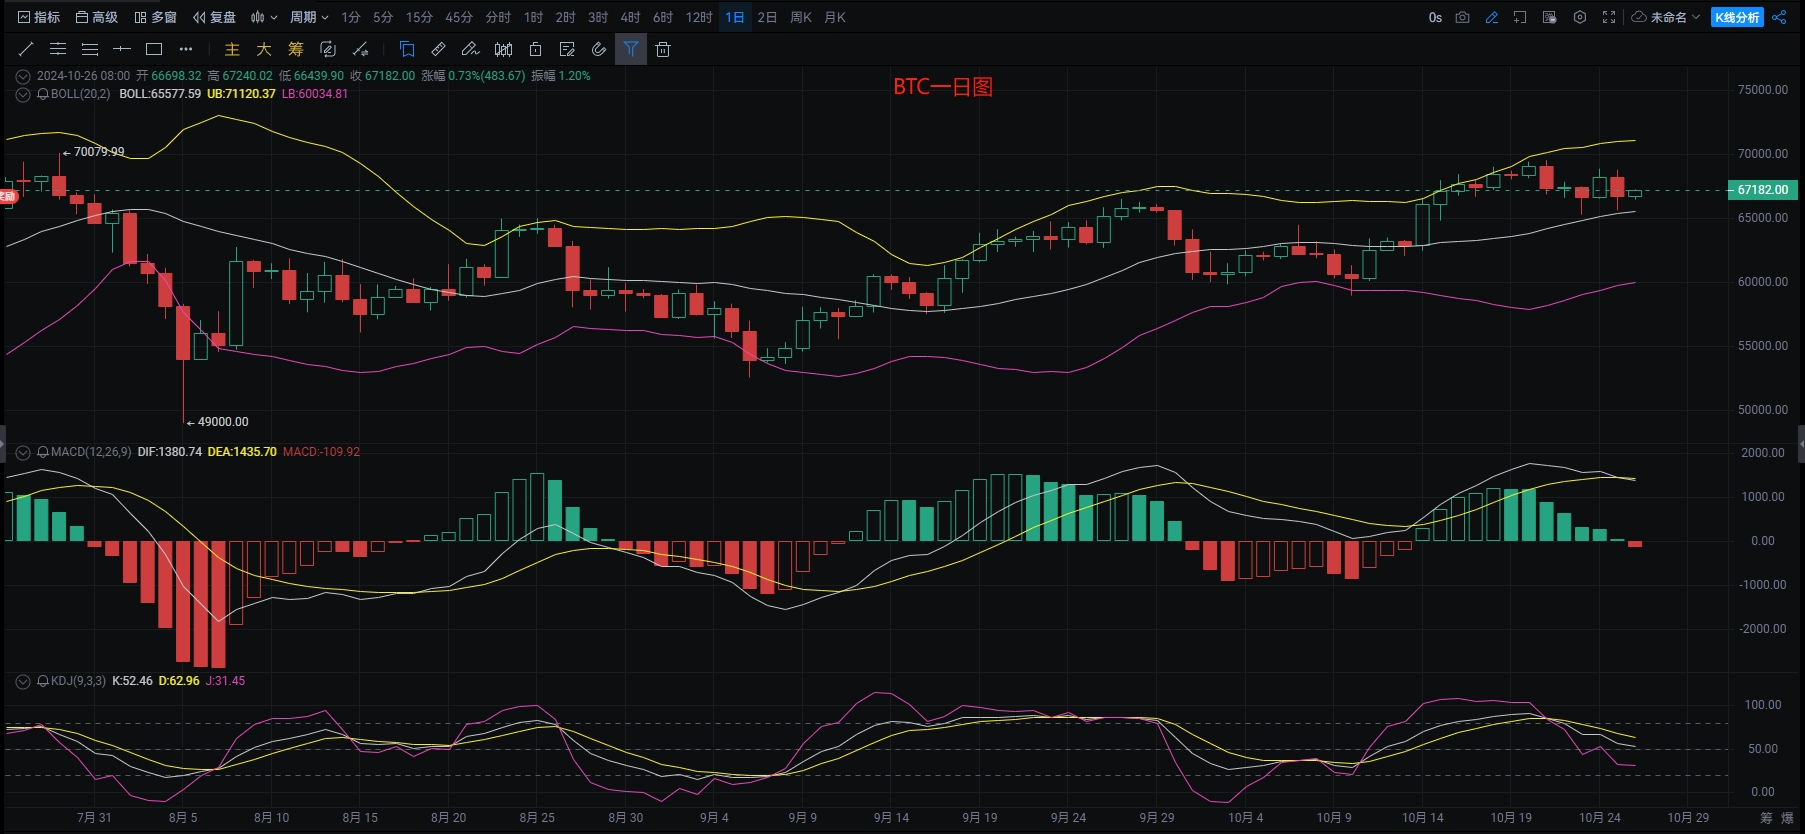Image resolution: width=1805 pixels, height=834 pixels.
Task: Take a chart screenshot with the camera icon
Action: pyautogui.click(x=1462, y=17)
